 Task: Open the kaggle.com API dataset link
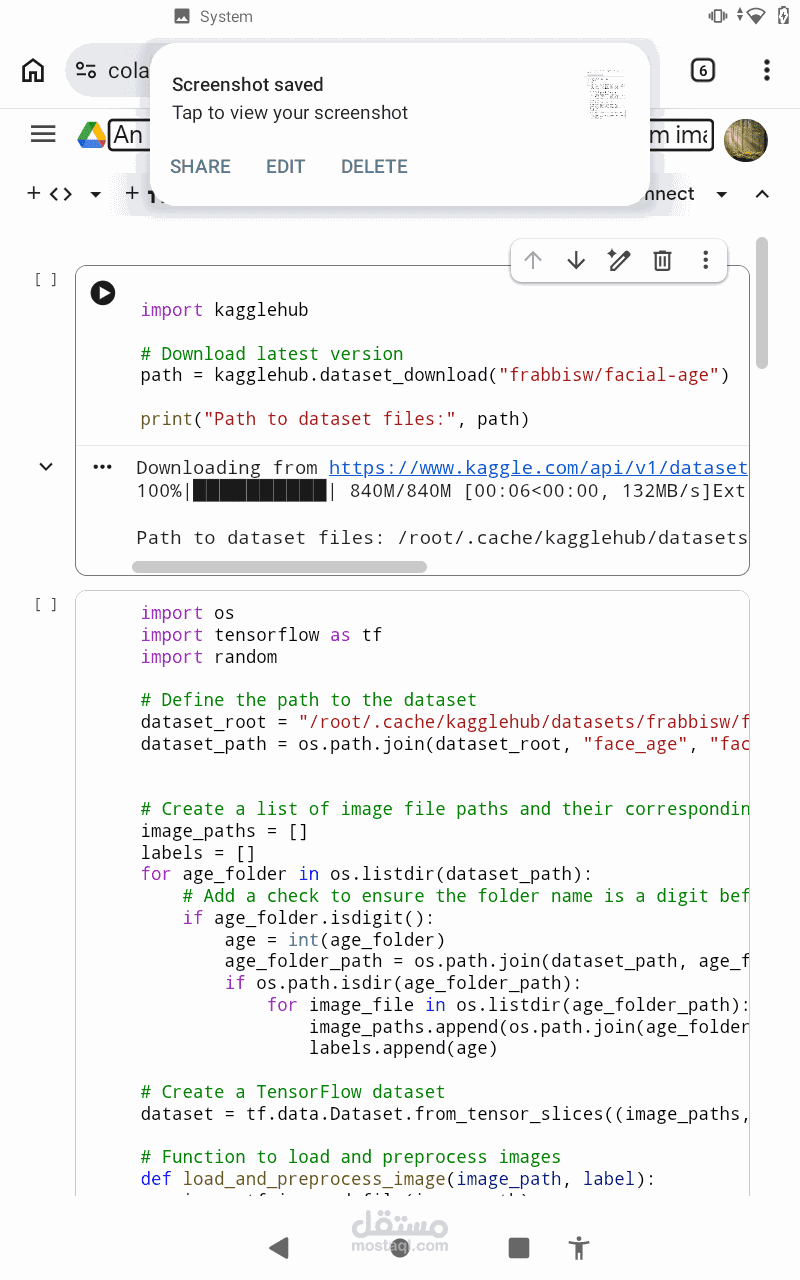[538, 467]
